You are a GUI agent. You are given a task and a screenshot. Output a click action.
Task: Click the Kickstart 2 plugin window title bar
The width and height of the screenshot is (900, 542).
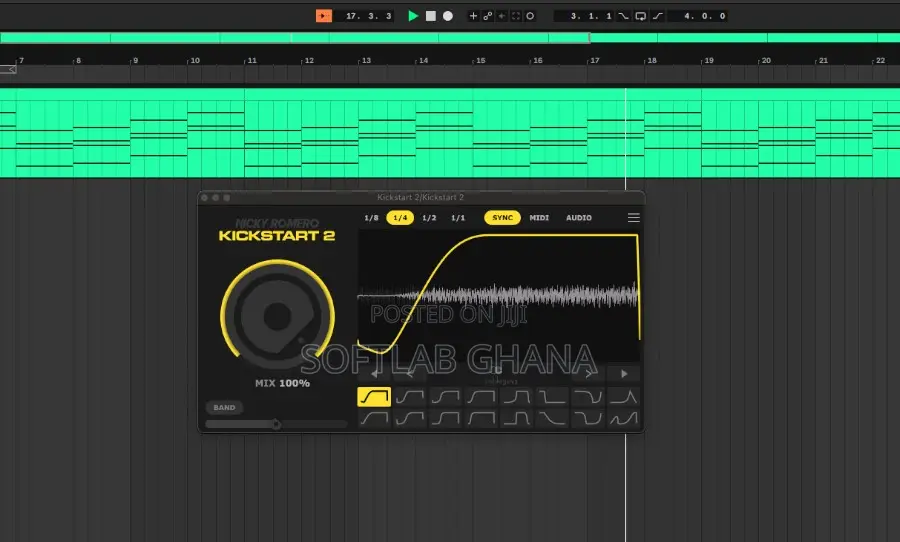tap(421, 198)
